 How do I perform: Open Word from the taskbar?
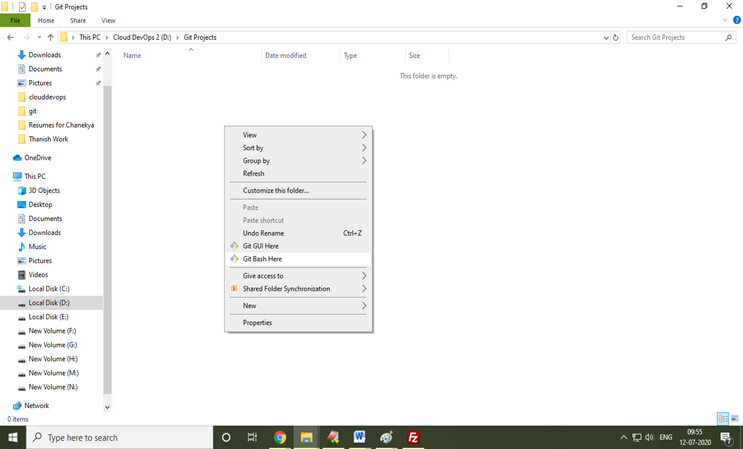coord(359,438)
